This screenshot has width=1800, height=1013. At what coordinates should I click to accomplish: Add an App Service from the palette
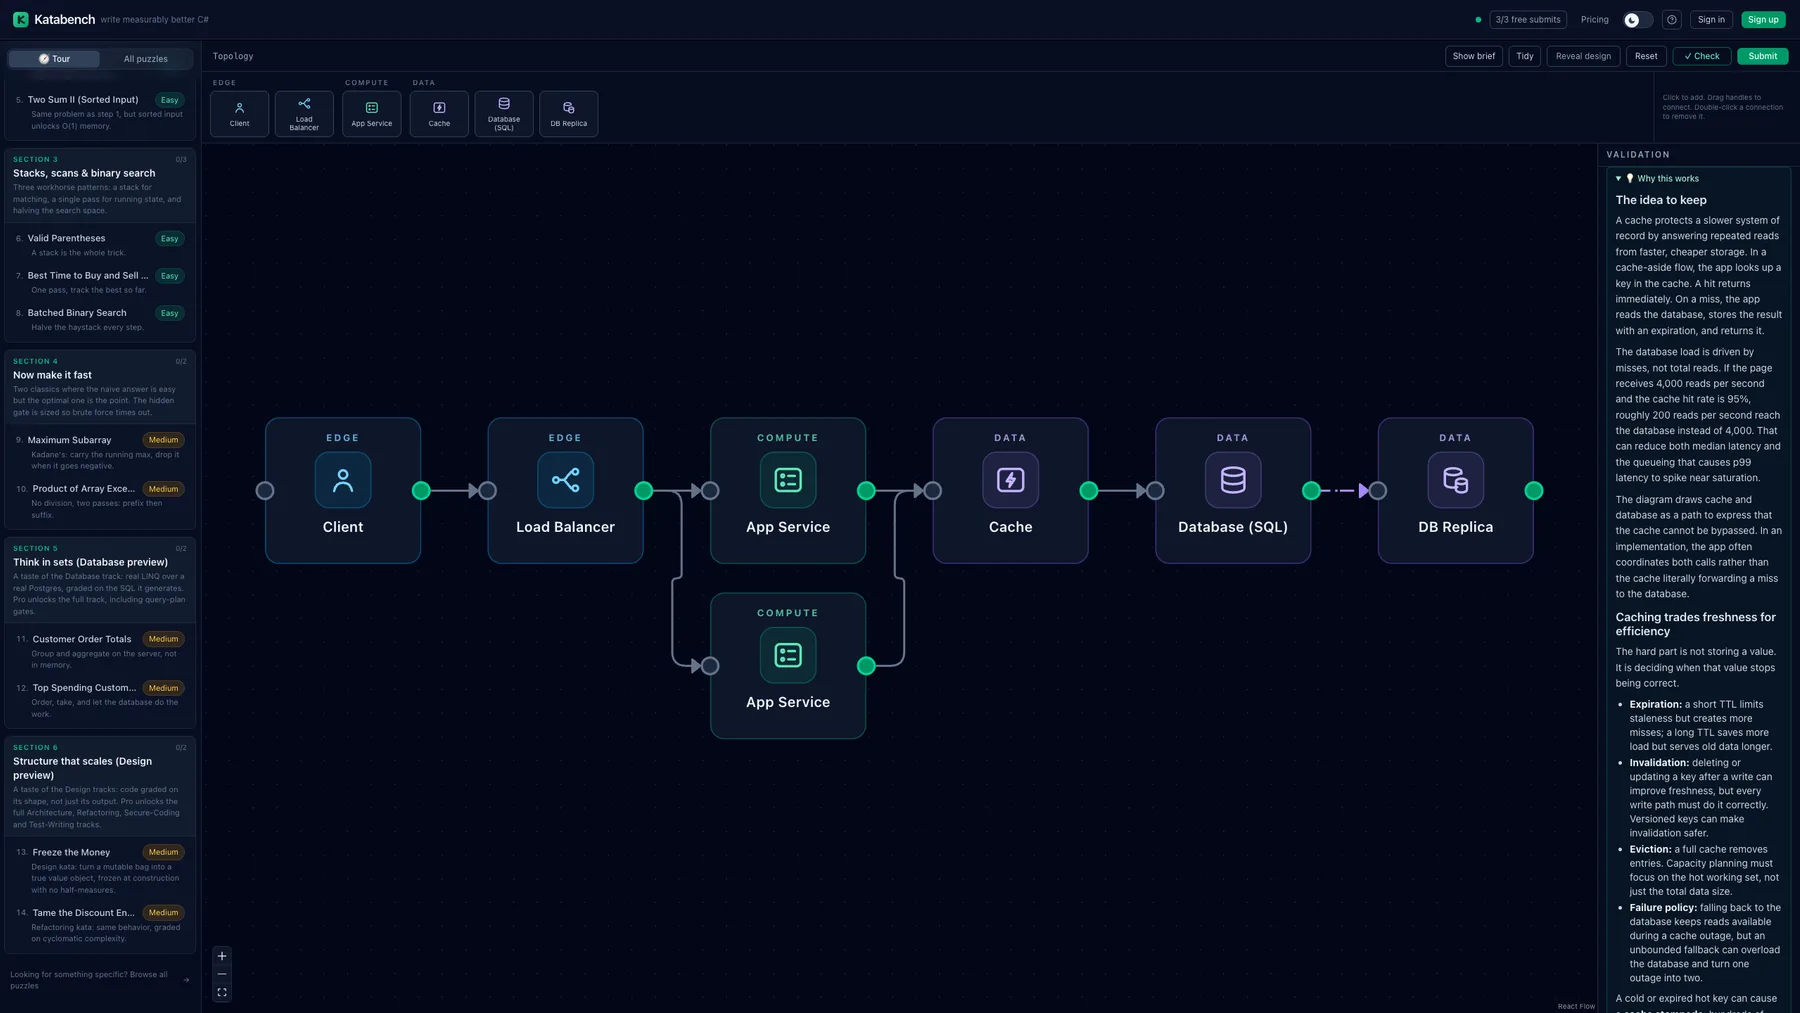tap(372, 113)
